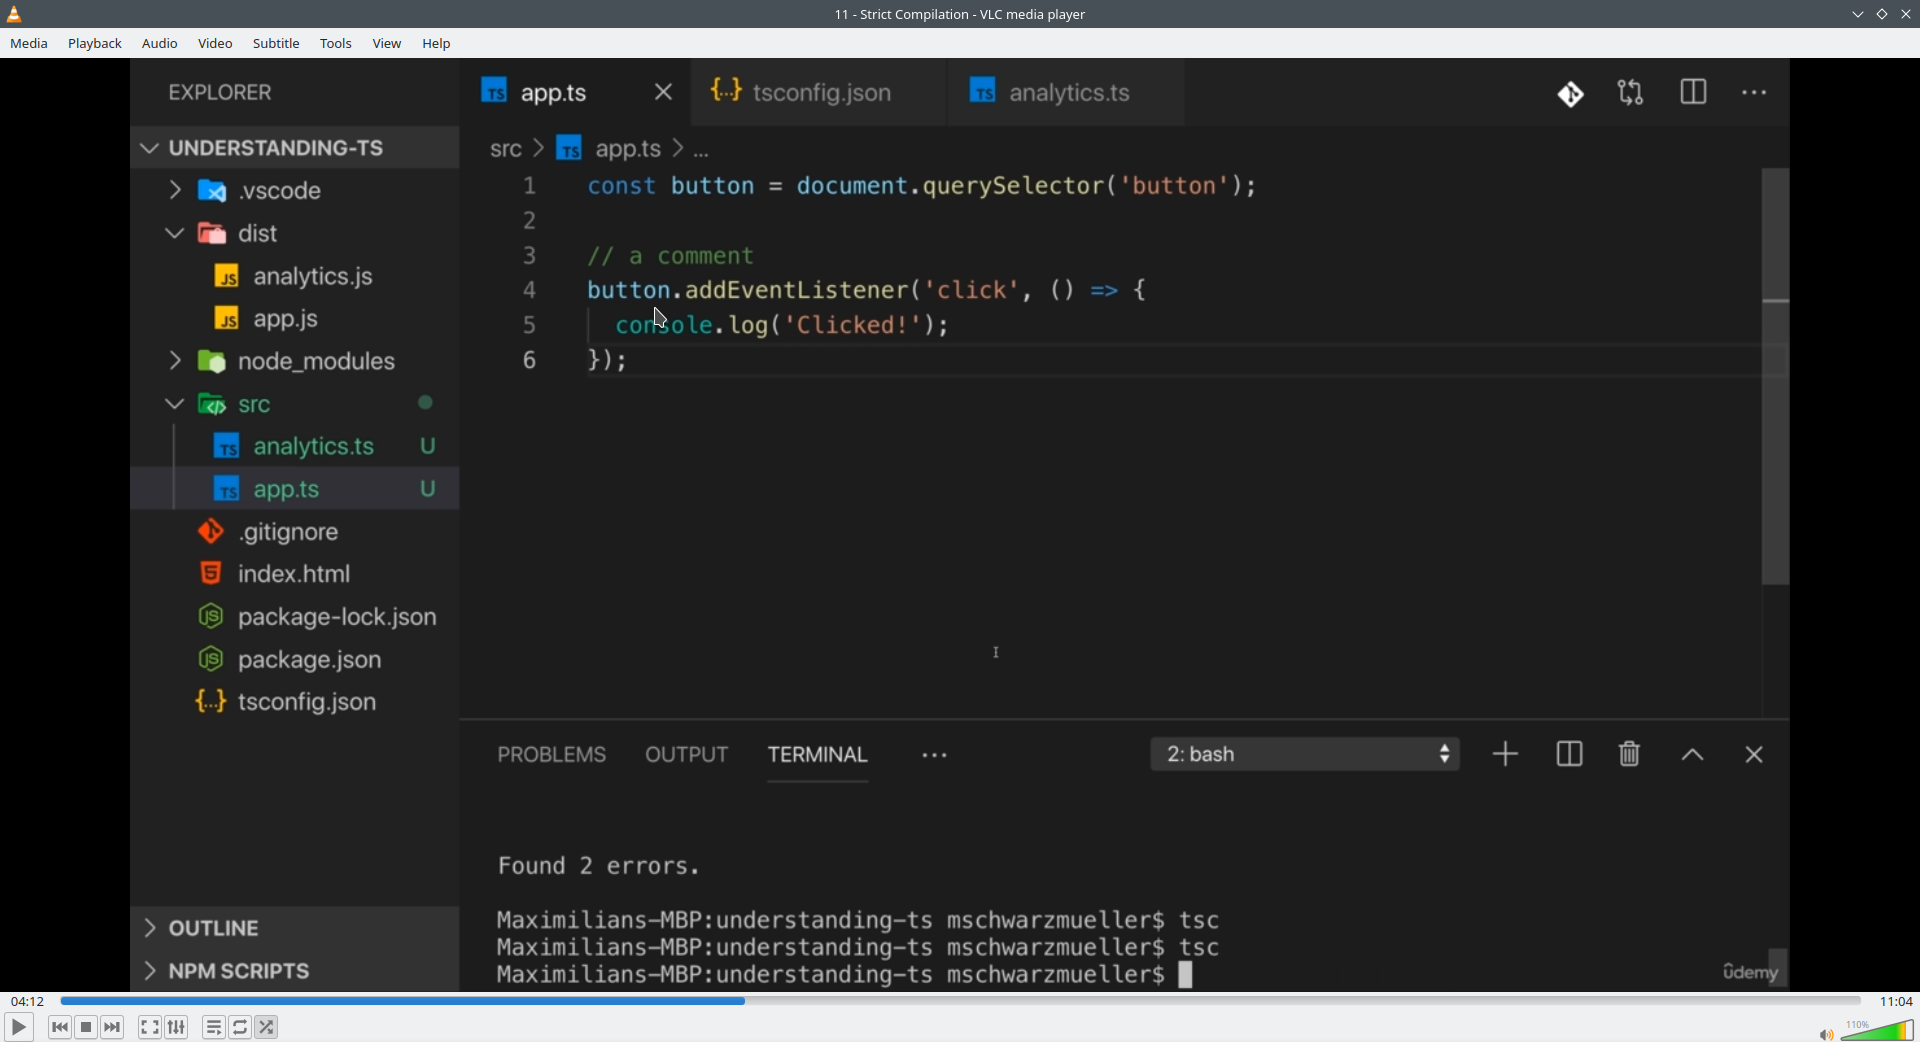Open analytics.js in dist folder
Viewport: 1920px width, 1042px height.
295,277
